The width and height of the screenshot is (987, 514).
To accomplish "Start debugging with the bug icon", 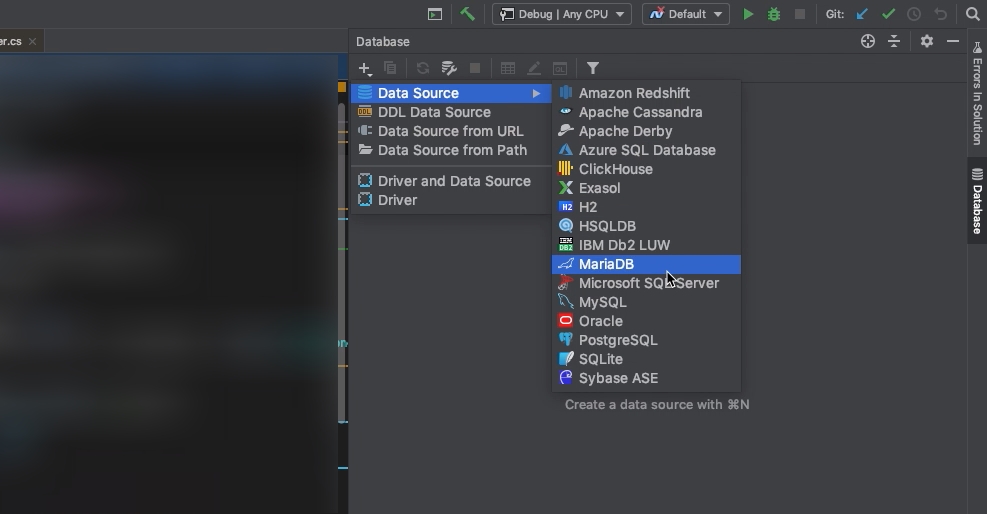I will click(x=774, y=14).
